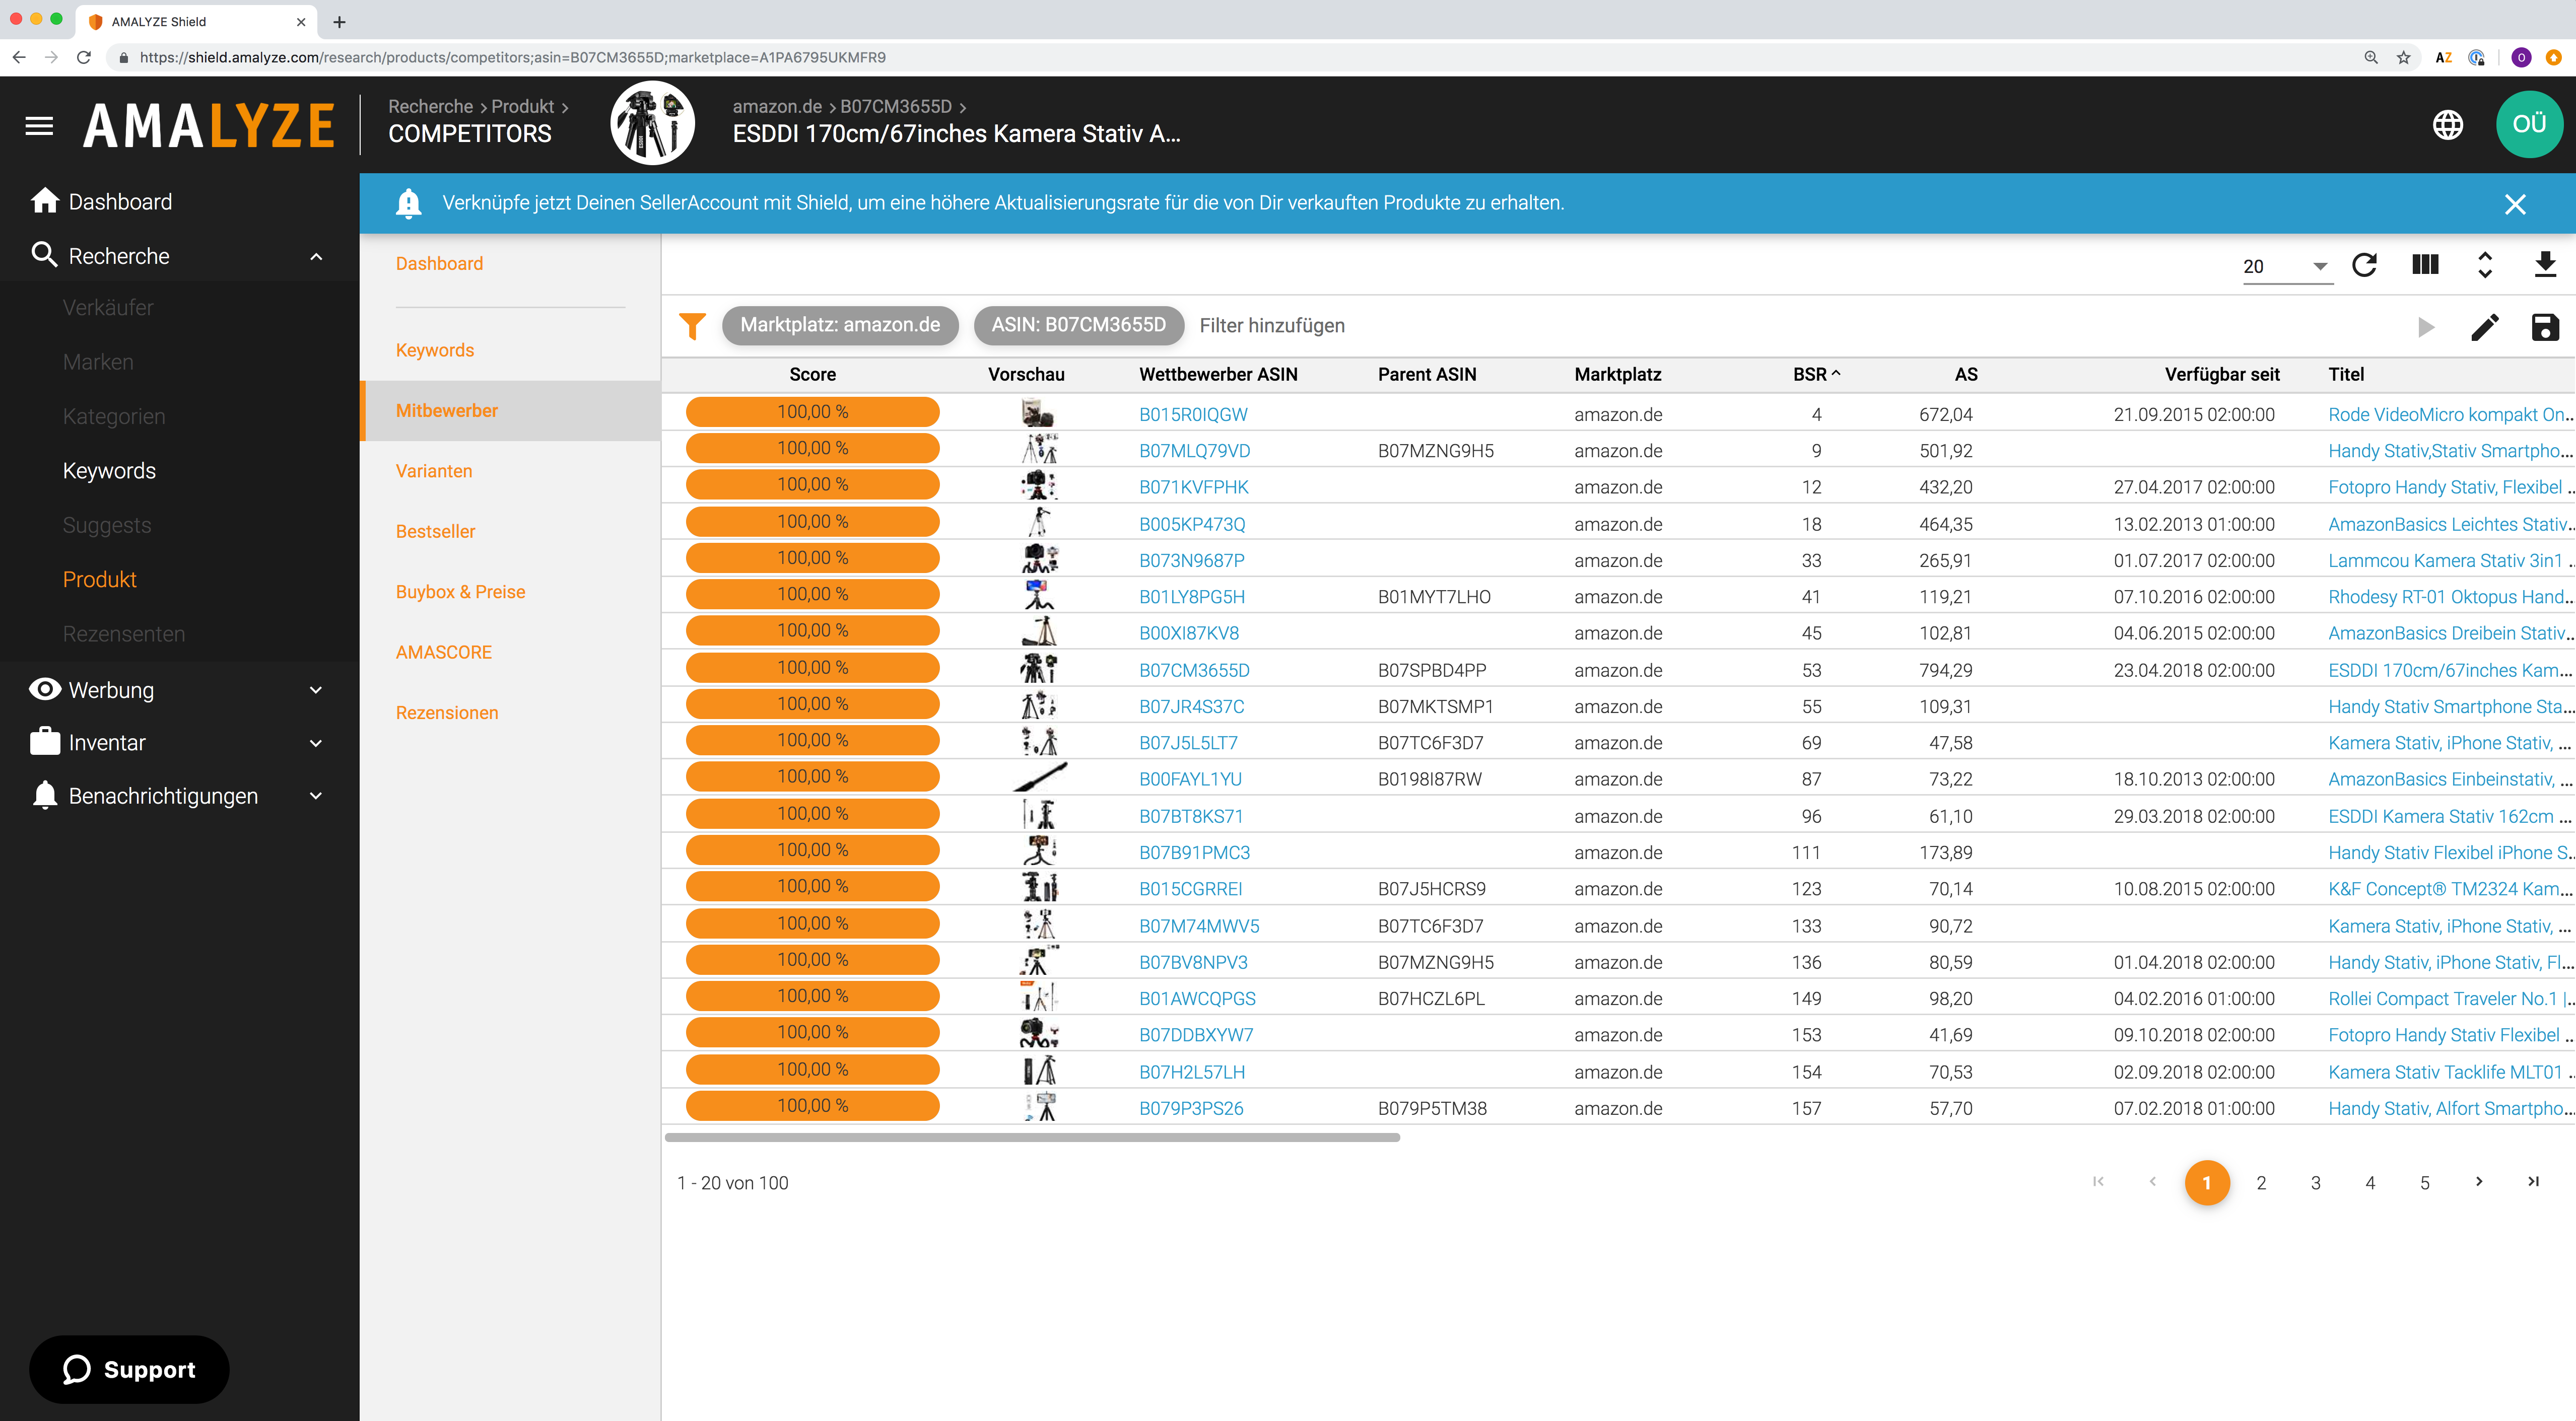
Task: Edit the filter with pencil icon
Action: click(2485, 327)
